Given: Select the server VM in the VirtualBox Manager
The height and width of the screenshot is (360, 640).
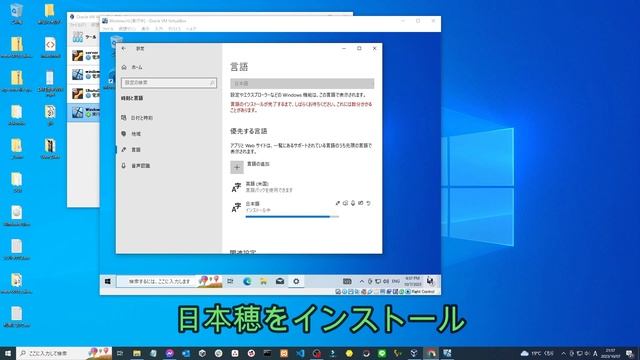Looking at the screenshot, I should click(84, 55).
